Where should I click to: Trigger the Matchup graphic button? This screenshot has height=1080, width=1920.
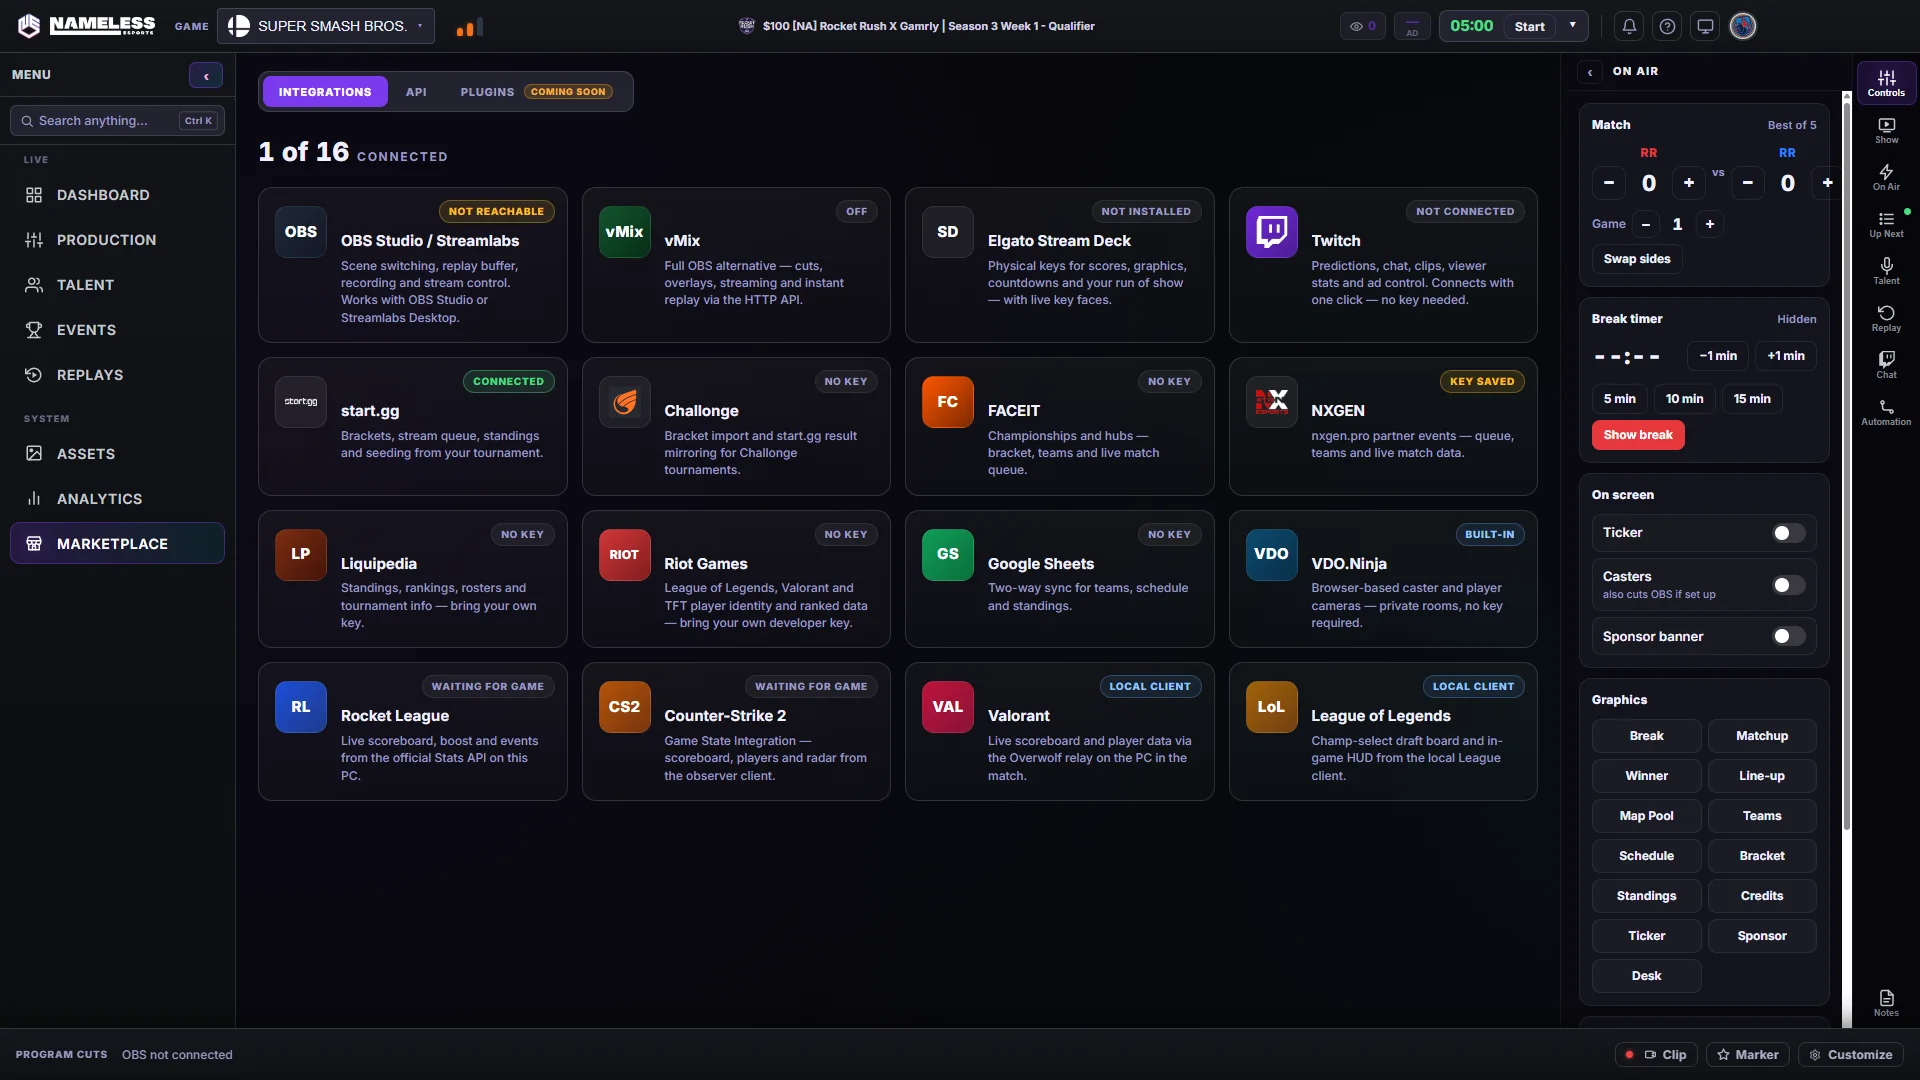(x=1762, y=736)
